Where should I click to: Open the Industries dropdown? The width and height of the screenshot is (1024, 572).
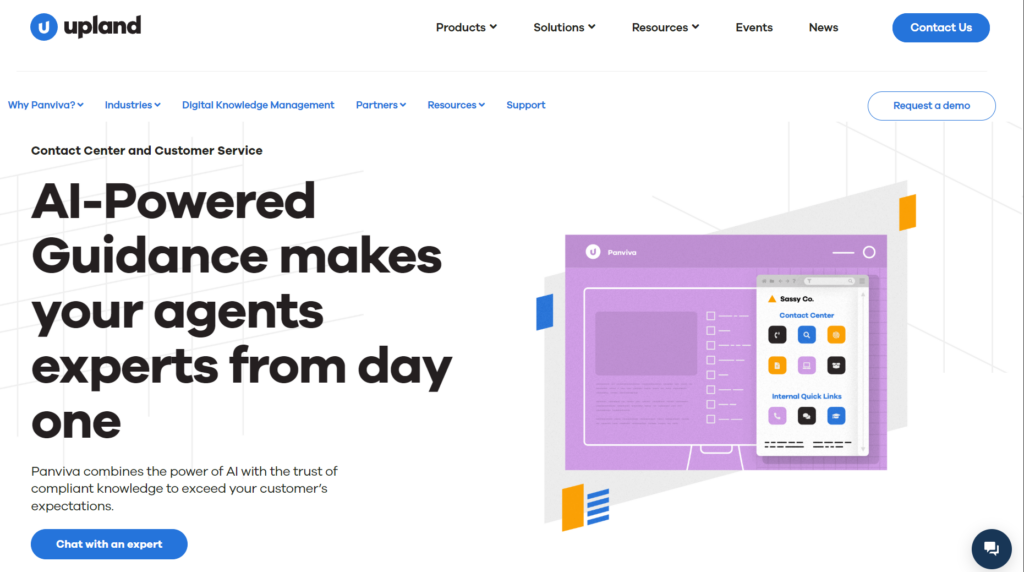pos(133,105)
